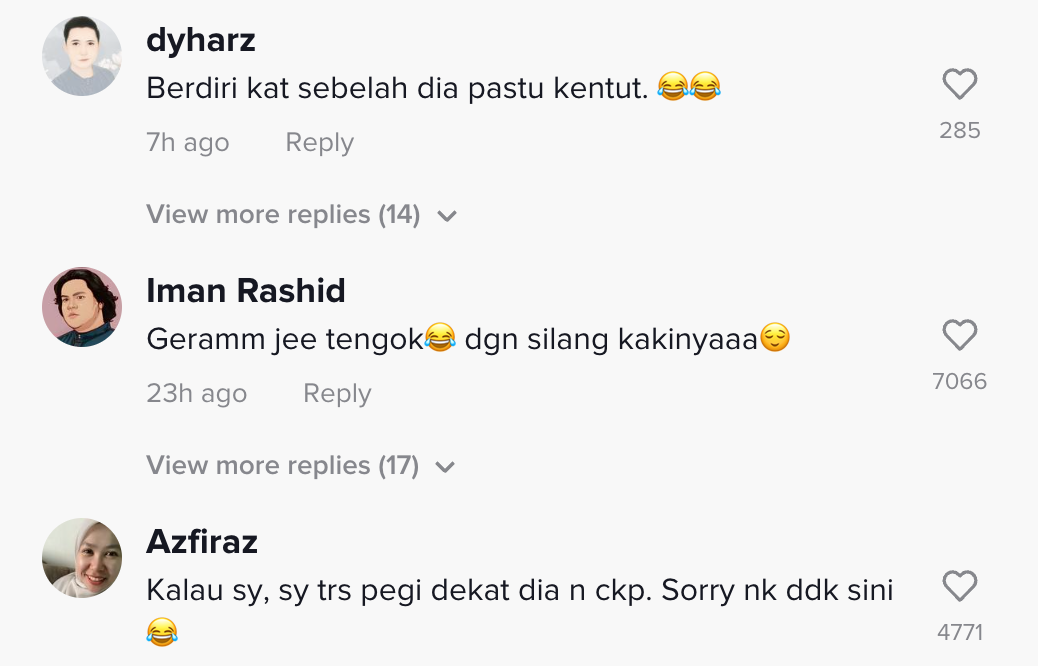Viewport: 1038px width, 666px height.
Task: Like dyharz's comment with the heart icon
Action: (959, 85)
